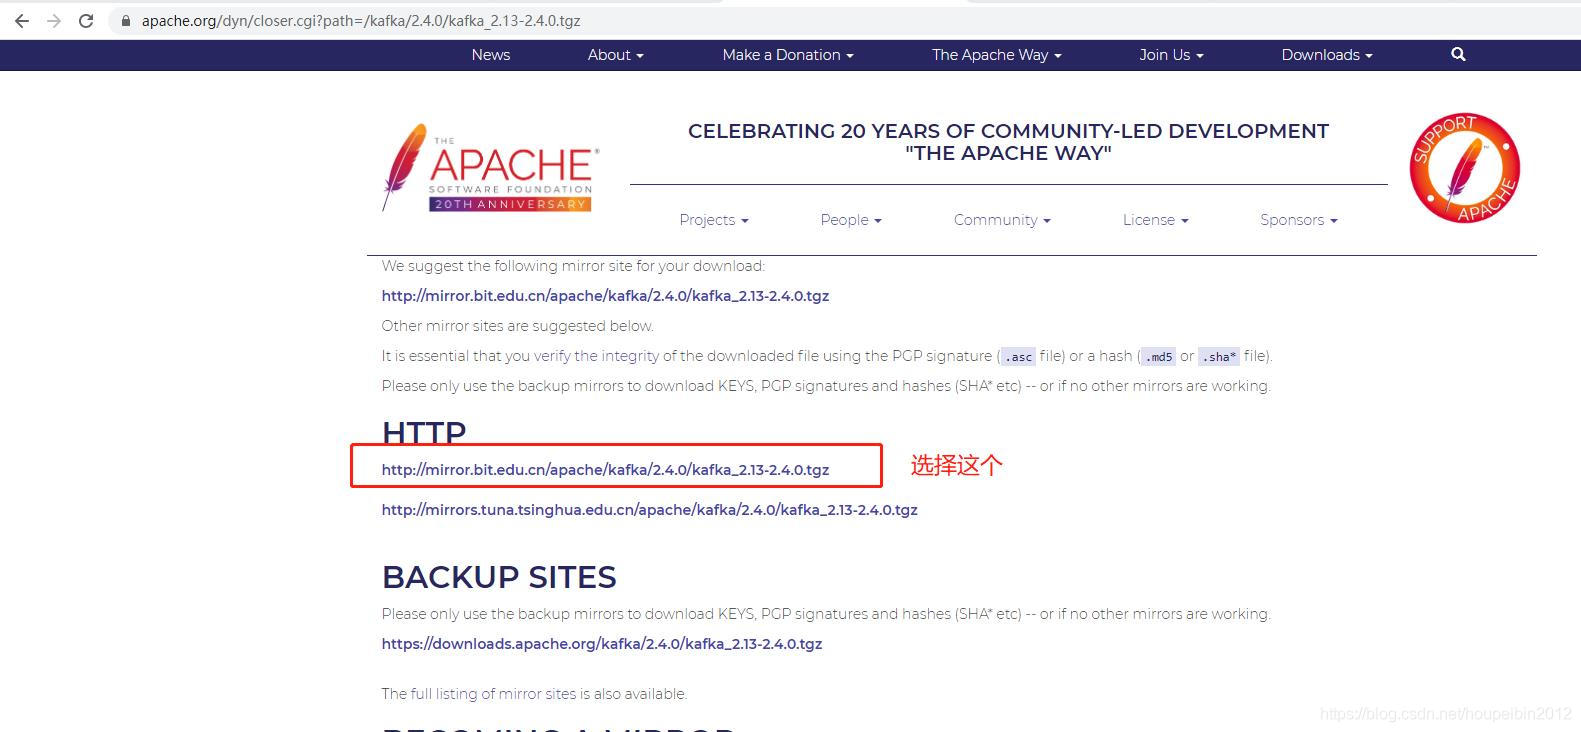The width and height of the screenshot is (1581, 732).
Task: Click 'We suggest the following mirror site' text
Action: (x=573, y=266)
